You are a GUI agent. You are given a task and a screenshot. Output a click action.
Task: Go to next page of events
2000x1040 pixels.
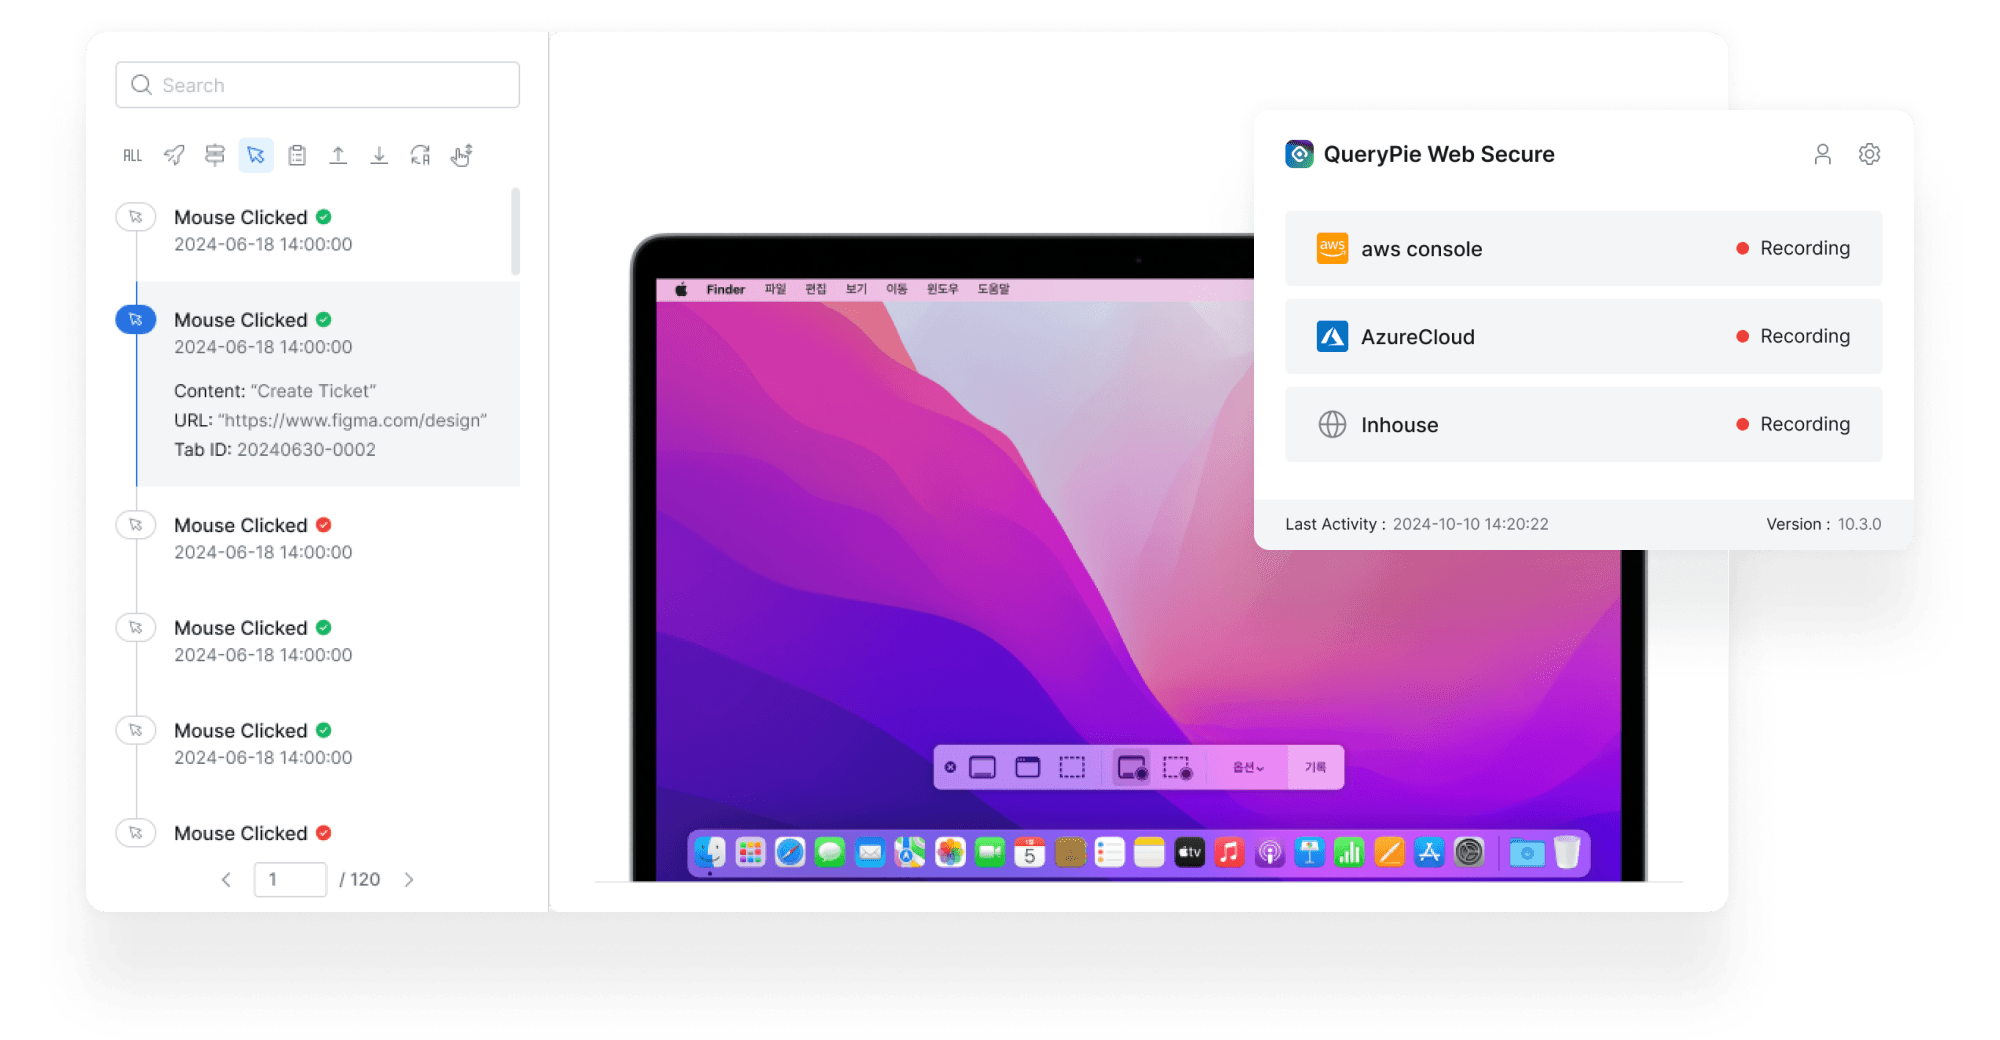tap(409, 879)
